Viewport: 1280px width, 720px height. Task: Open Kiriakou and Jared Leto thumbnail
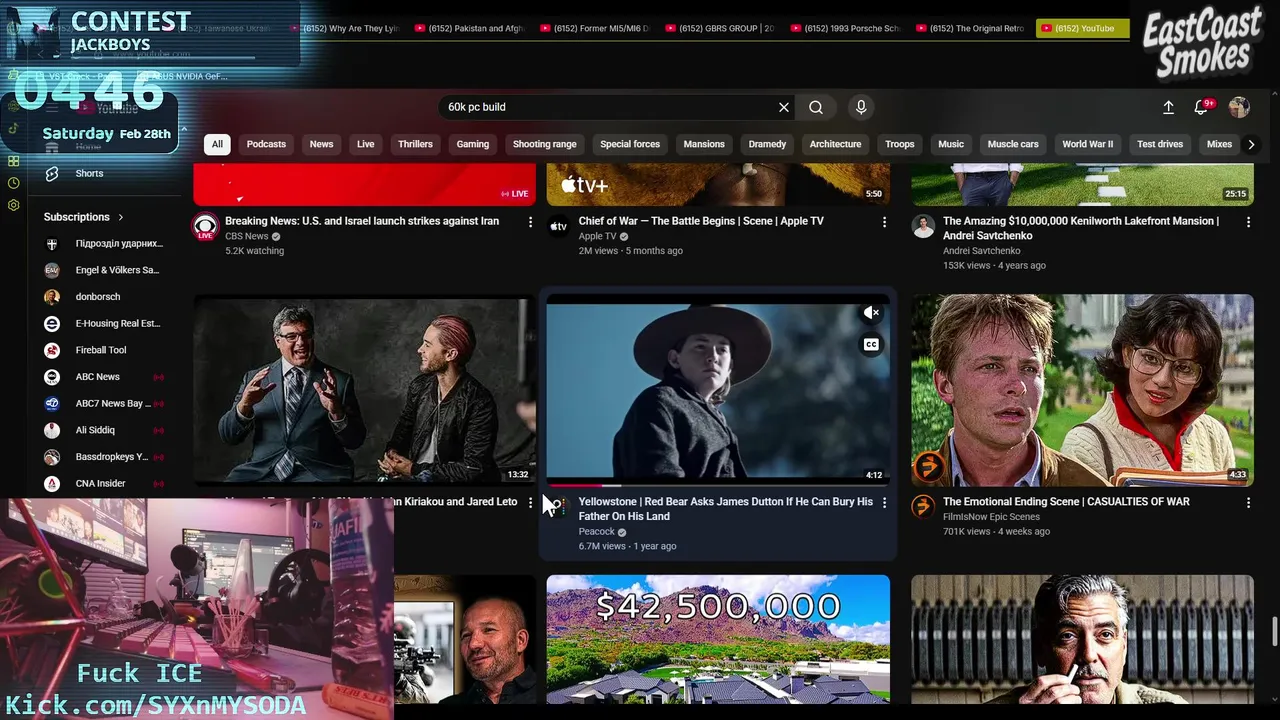pos(364,389)
